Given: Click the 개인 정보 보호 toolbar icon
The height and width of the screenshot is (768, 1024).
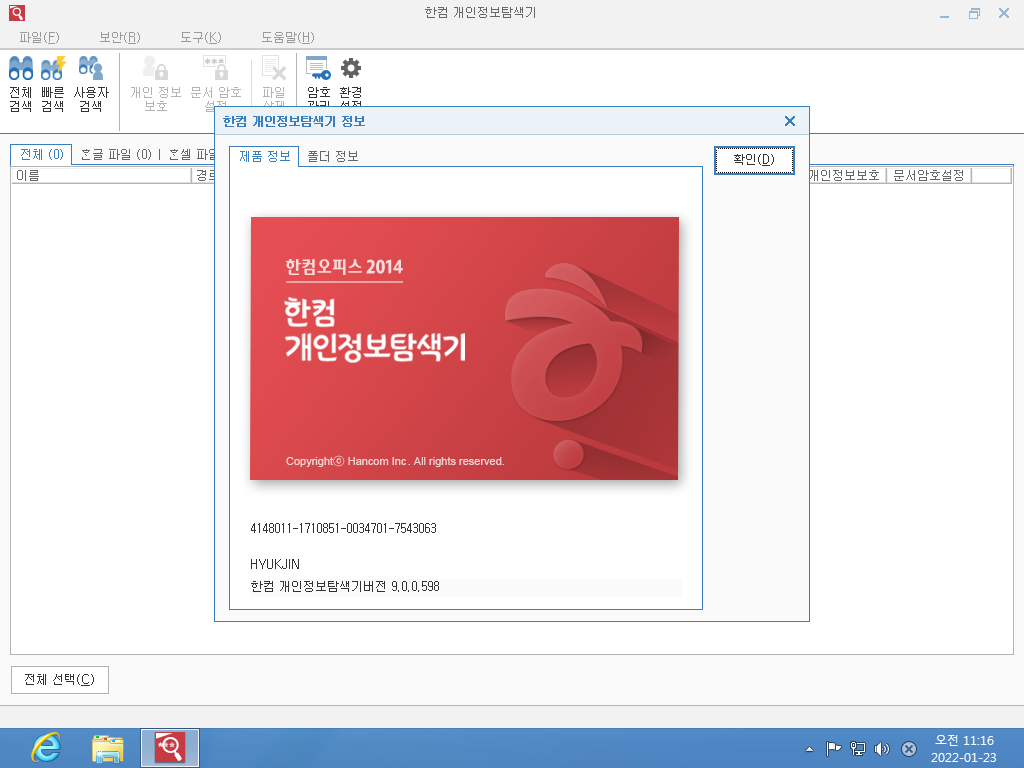Looking at the screenshot, I should pyautogui.click(x=155, y=84).
